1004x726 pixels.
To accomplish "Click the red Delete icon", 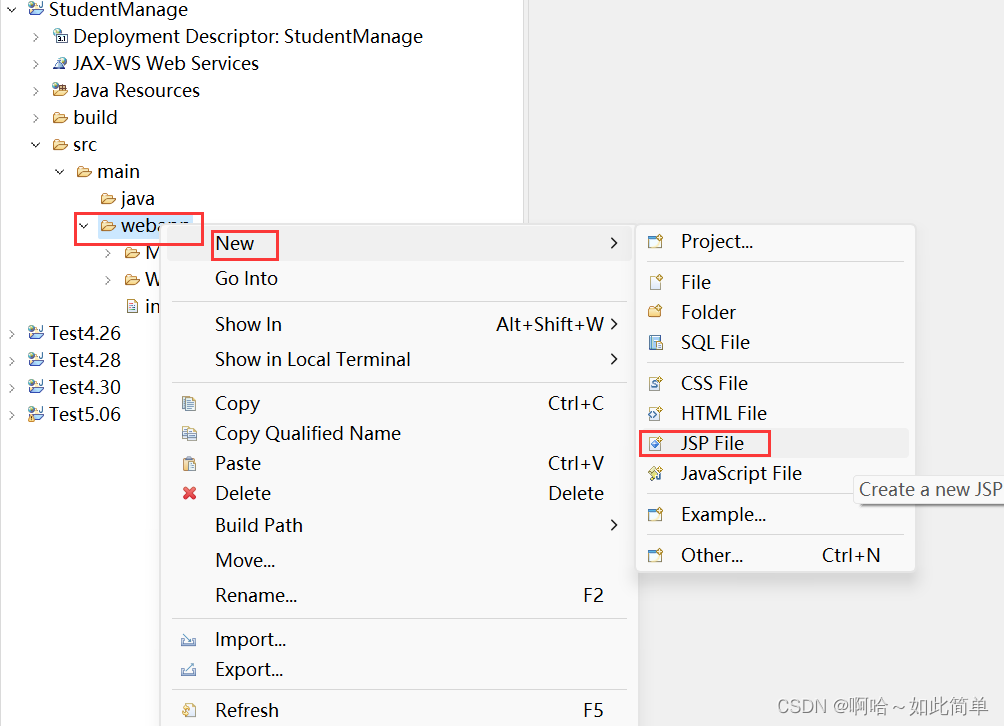I will tap(190, 493).
